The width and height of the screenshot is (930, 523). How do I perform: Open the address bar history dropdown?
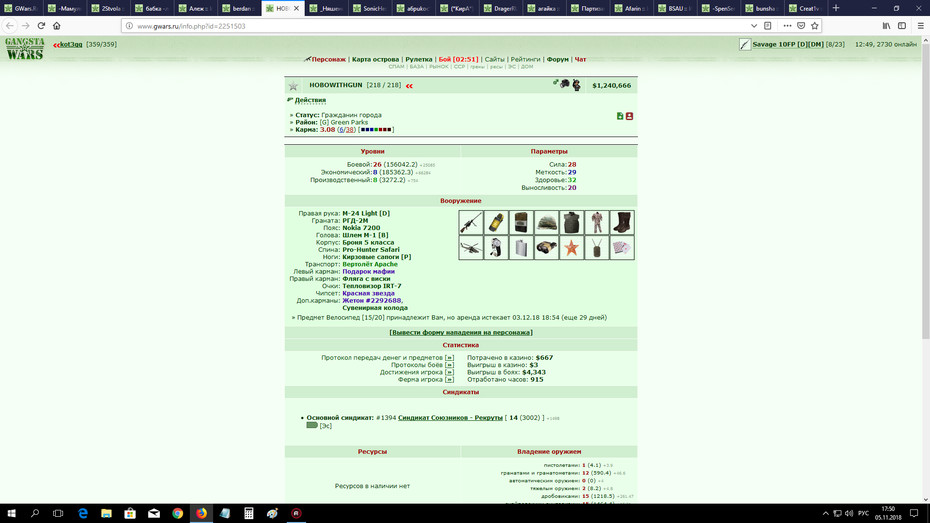[x=753, y=25]
